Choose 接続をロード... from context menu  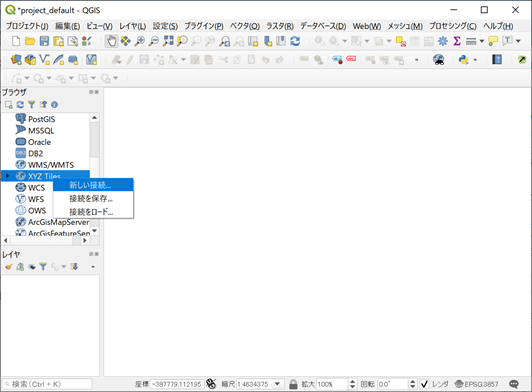93,212
